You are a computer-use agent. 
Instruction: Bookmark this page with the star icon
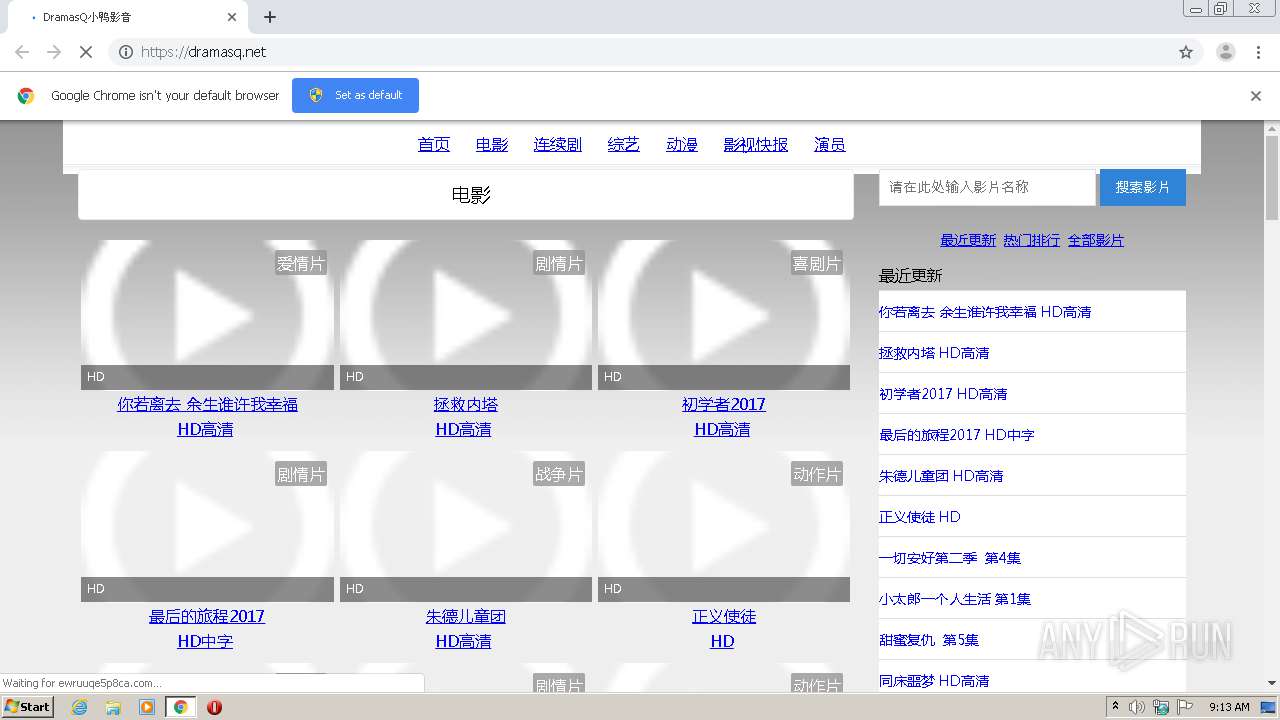(1186, 52)
